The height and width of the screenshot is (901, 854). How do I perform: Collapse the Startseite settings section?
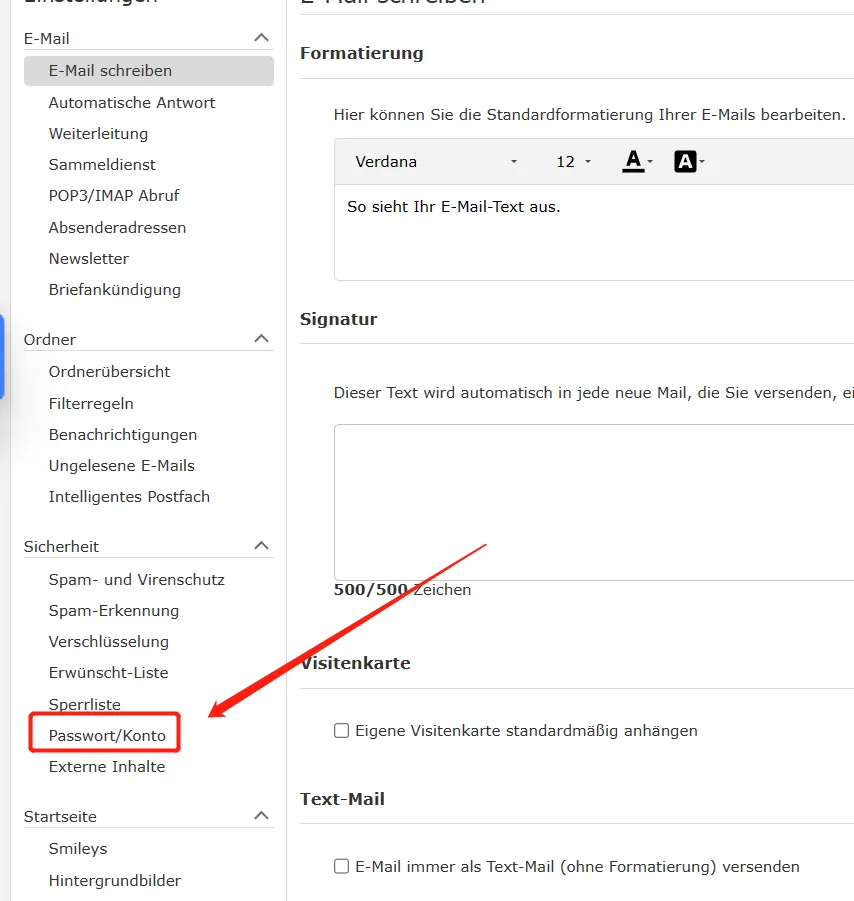261,816
